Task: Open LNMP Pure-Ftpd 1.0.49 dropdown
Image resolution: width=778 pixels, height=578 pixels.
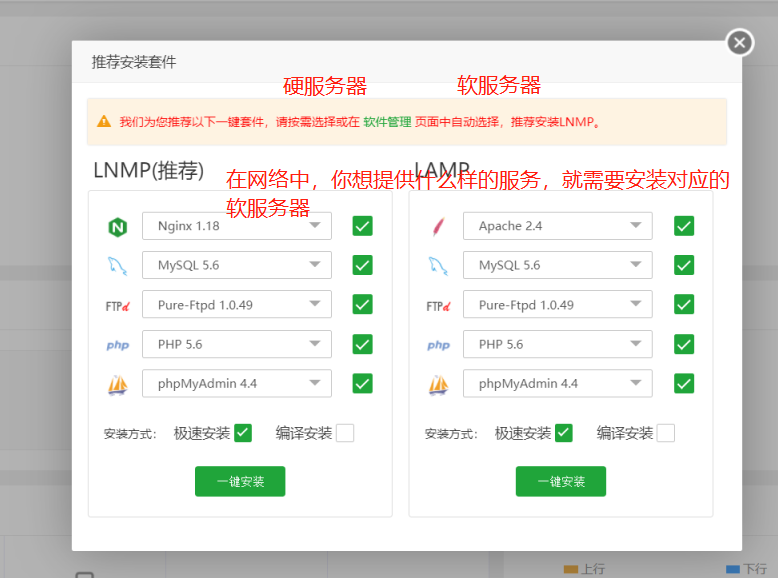Action: pyautogui.click(x=237, y=304)
